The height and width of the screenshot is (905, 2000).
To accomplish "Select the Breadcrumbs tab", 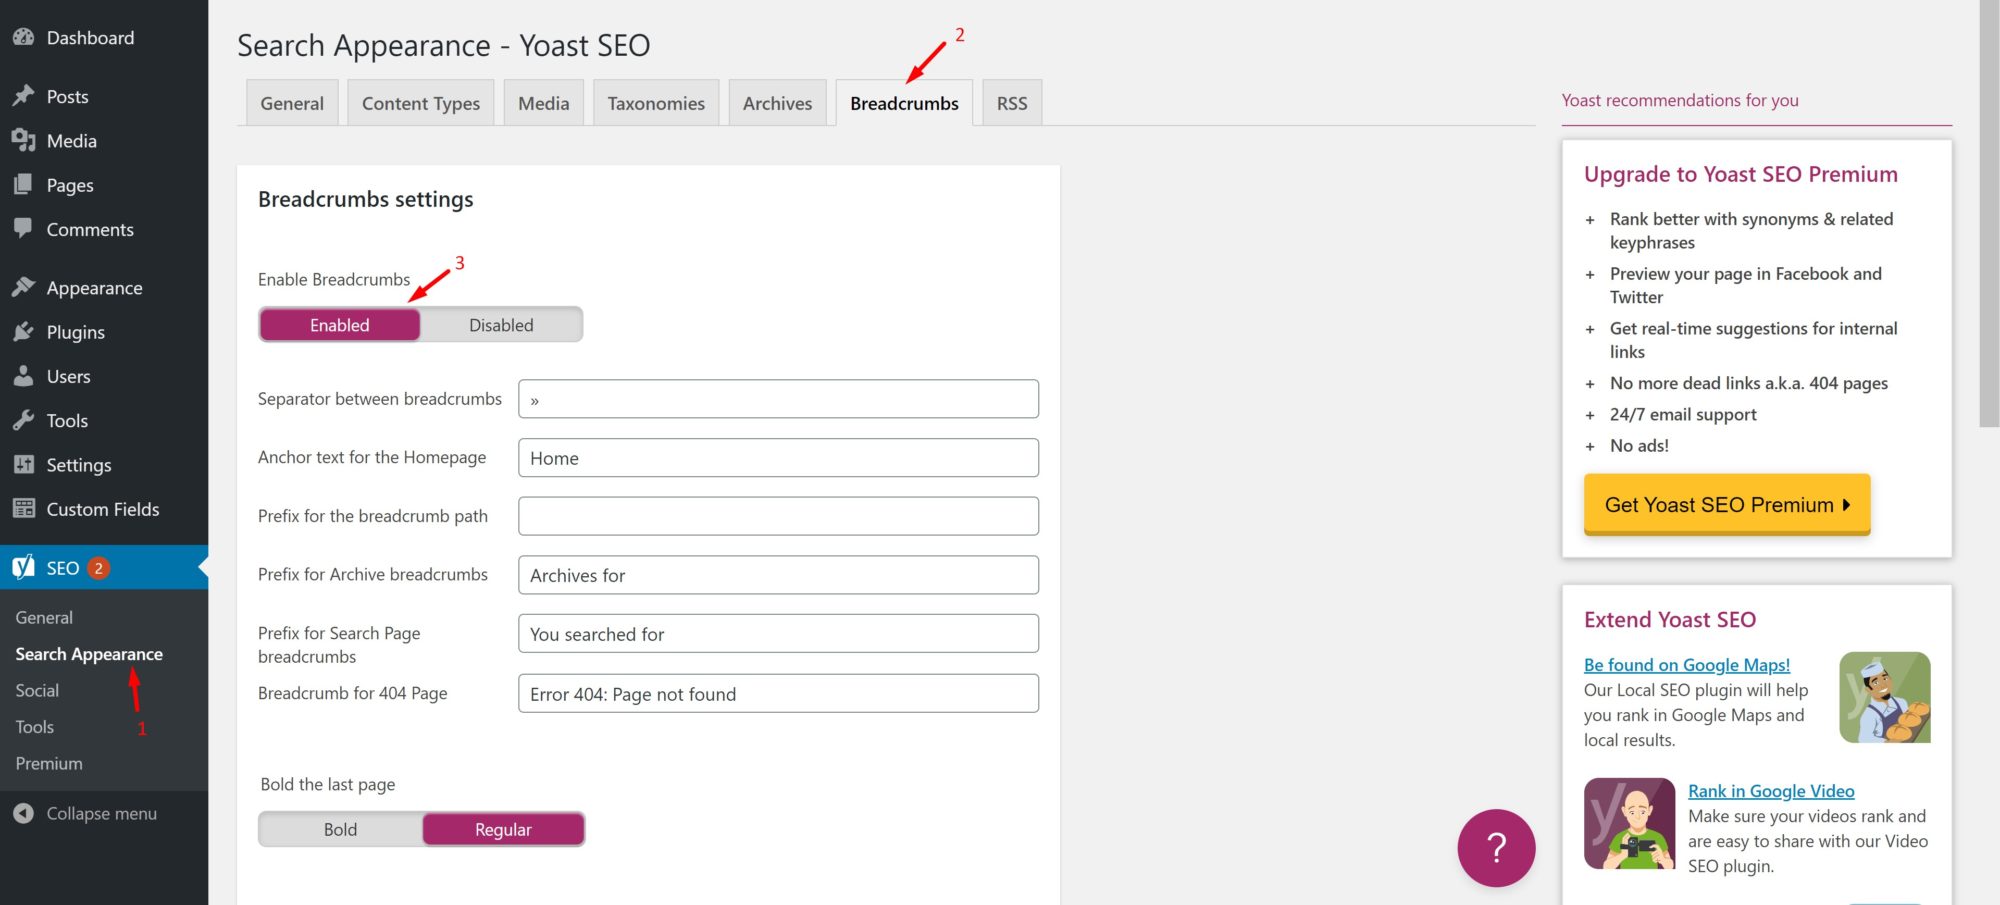I will [x=904, y=103].
